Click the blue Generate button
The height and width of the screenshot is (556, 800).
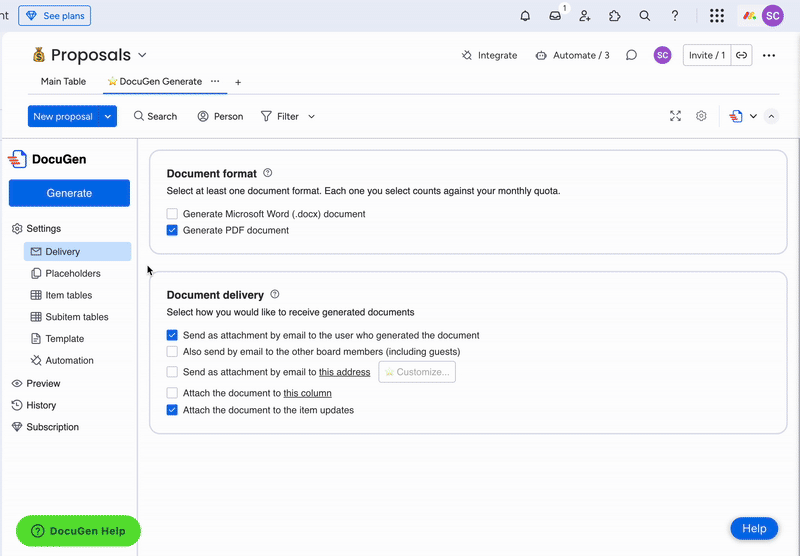pos(69,193)
